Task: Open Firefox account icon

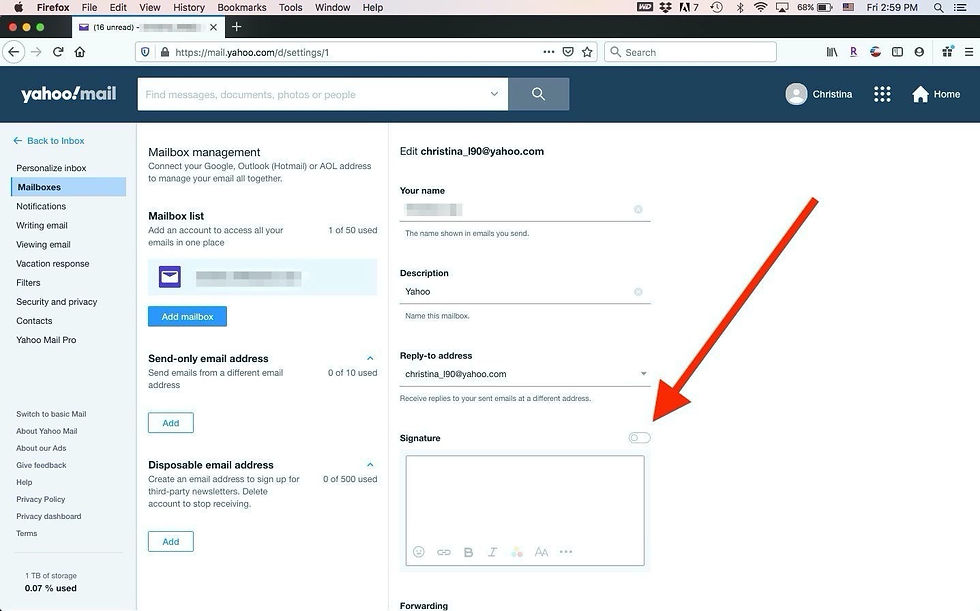Action: (x=919, y=52)
